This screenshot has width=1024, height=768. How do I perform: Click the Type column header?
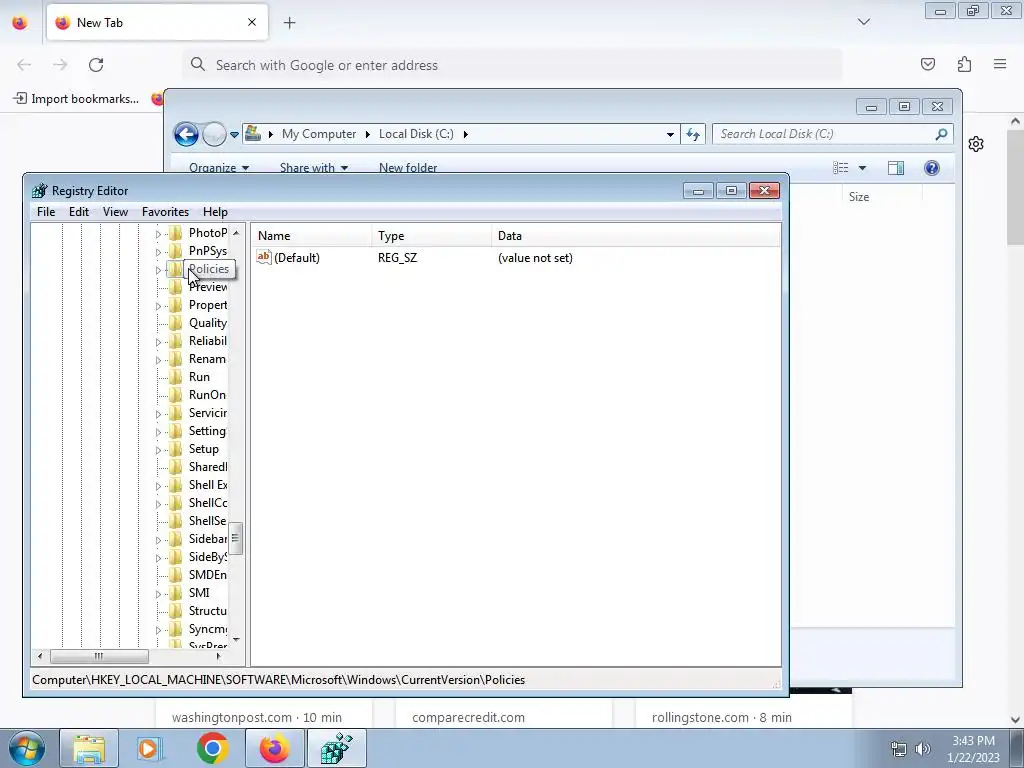coord(432,236)
